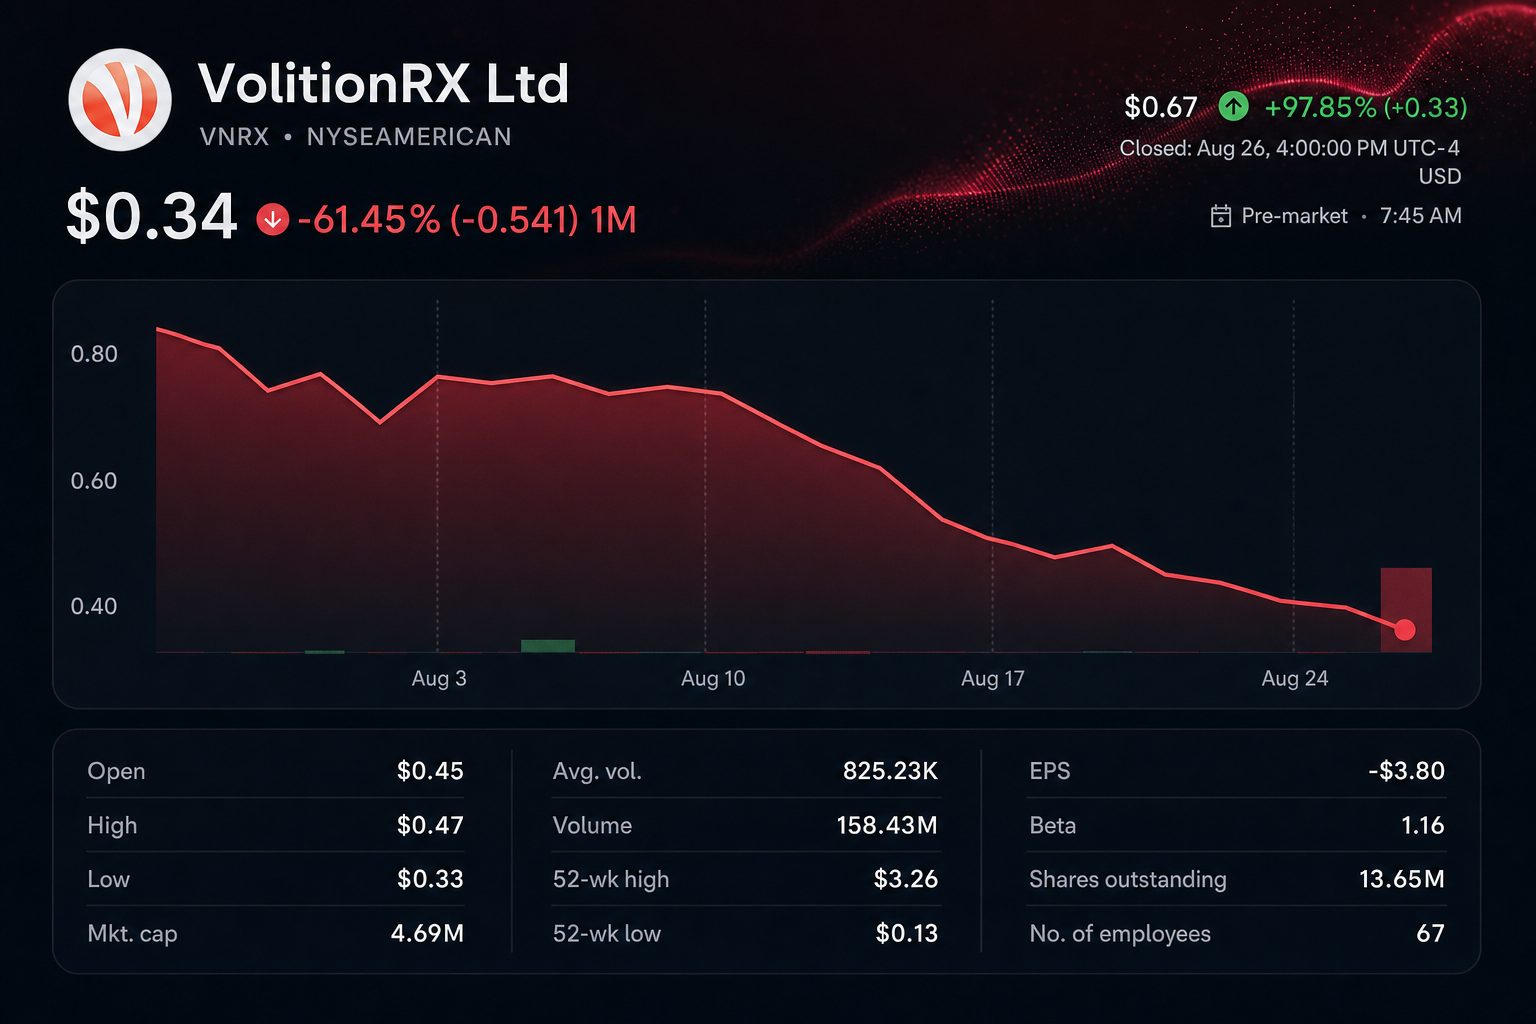This screenshot has width=1536, height=1024.
Task: Click the $0.67 closing price
Action: point(1161,107)
